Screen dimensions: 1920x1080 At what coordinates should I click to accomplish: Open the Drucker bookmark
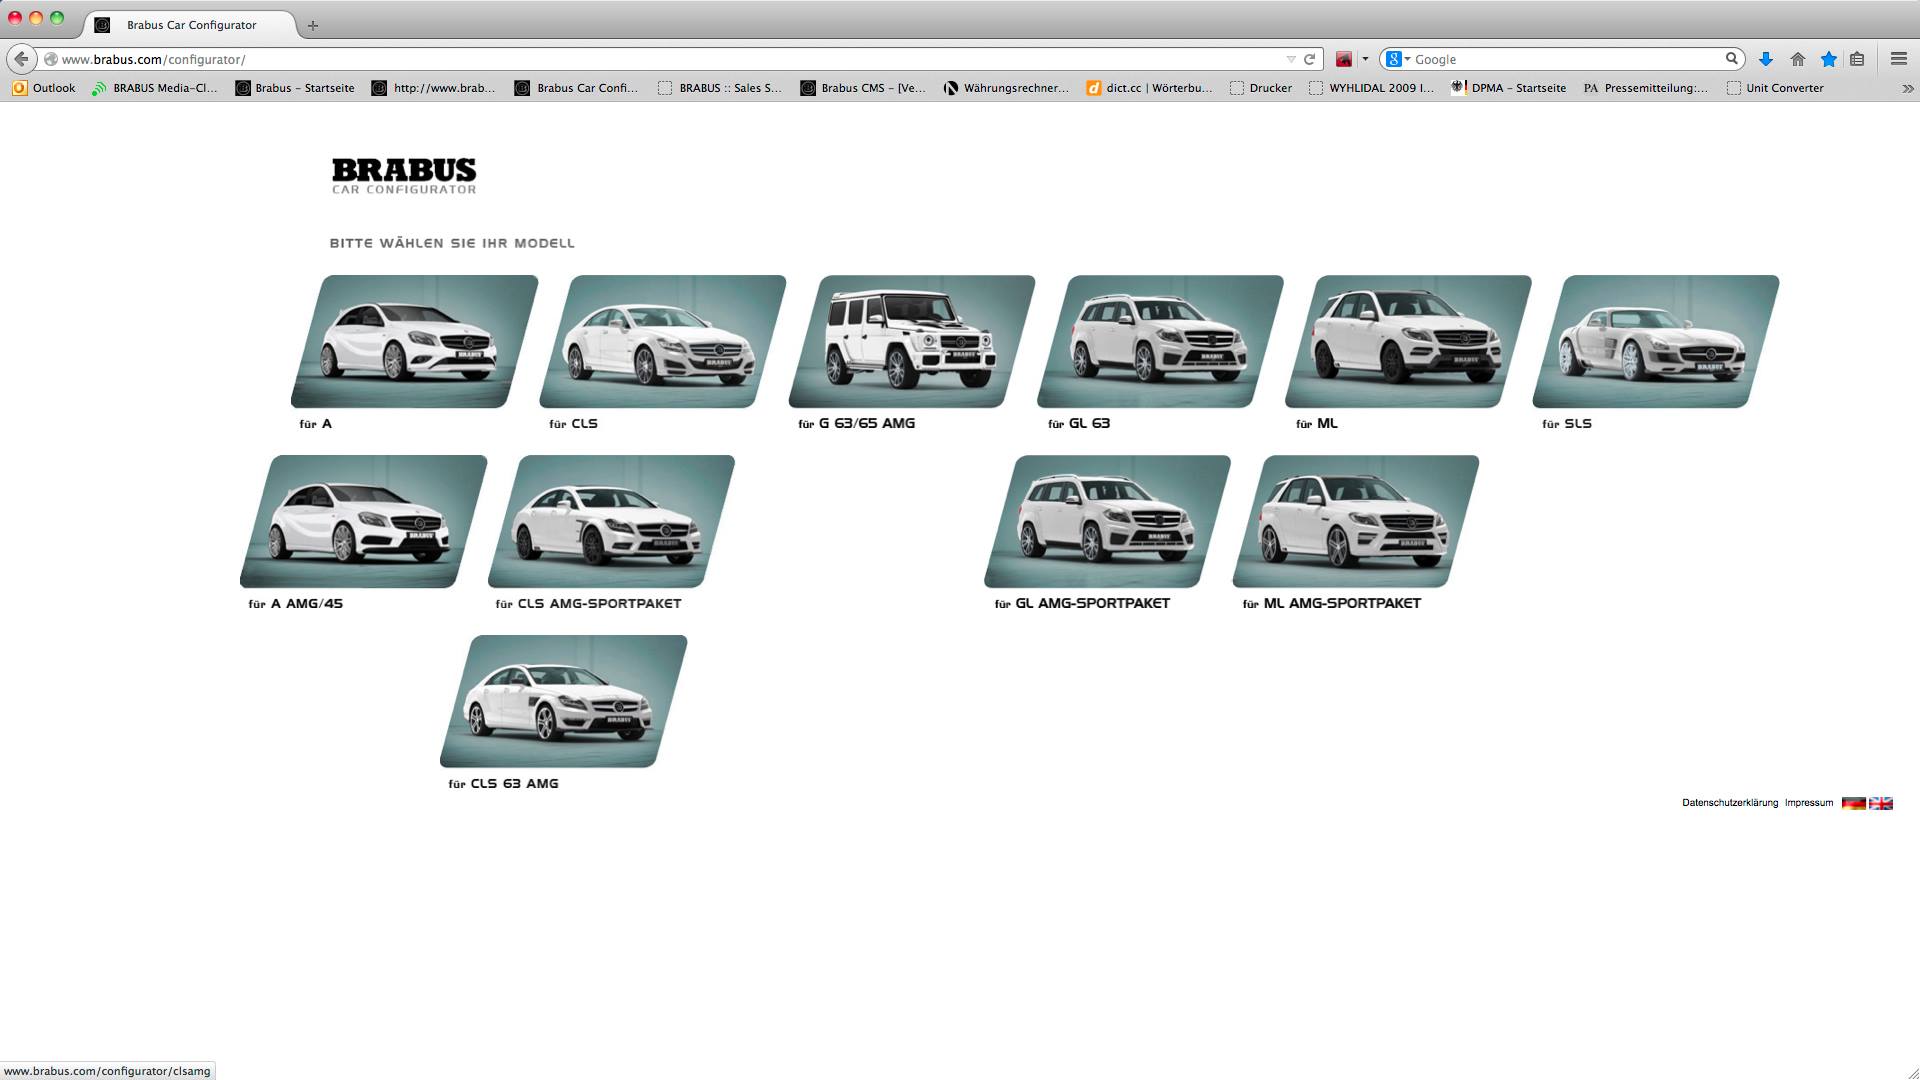point(1261,88)
